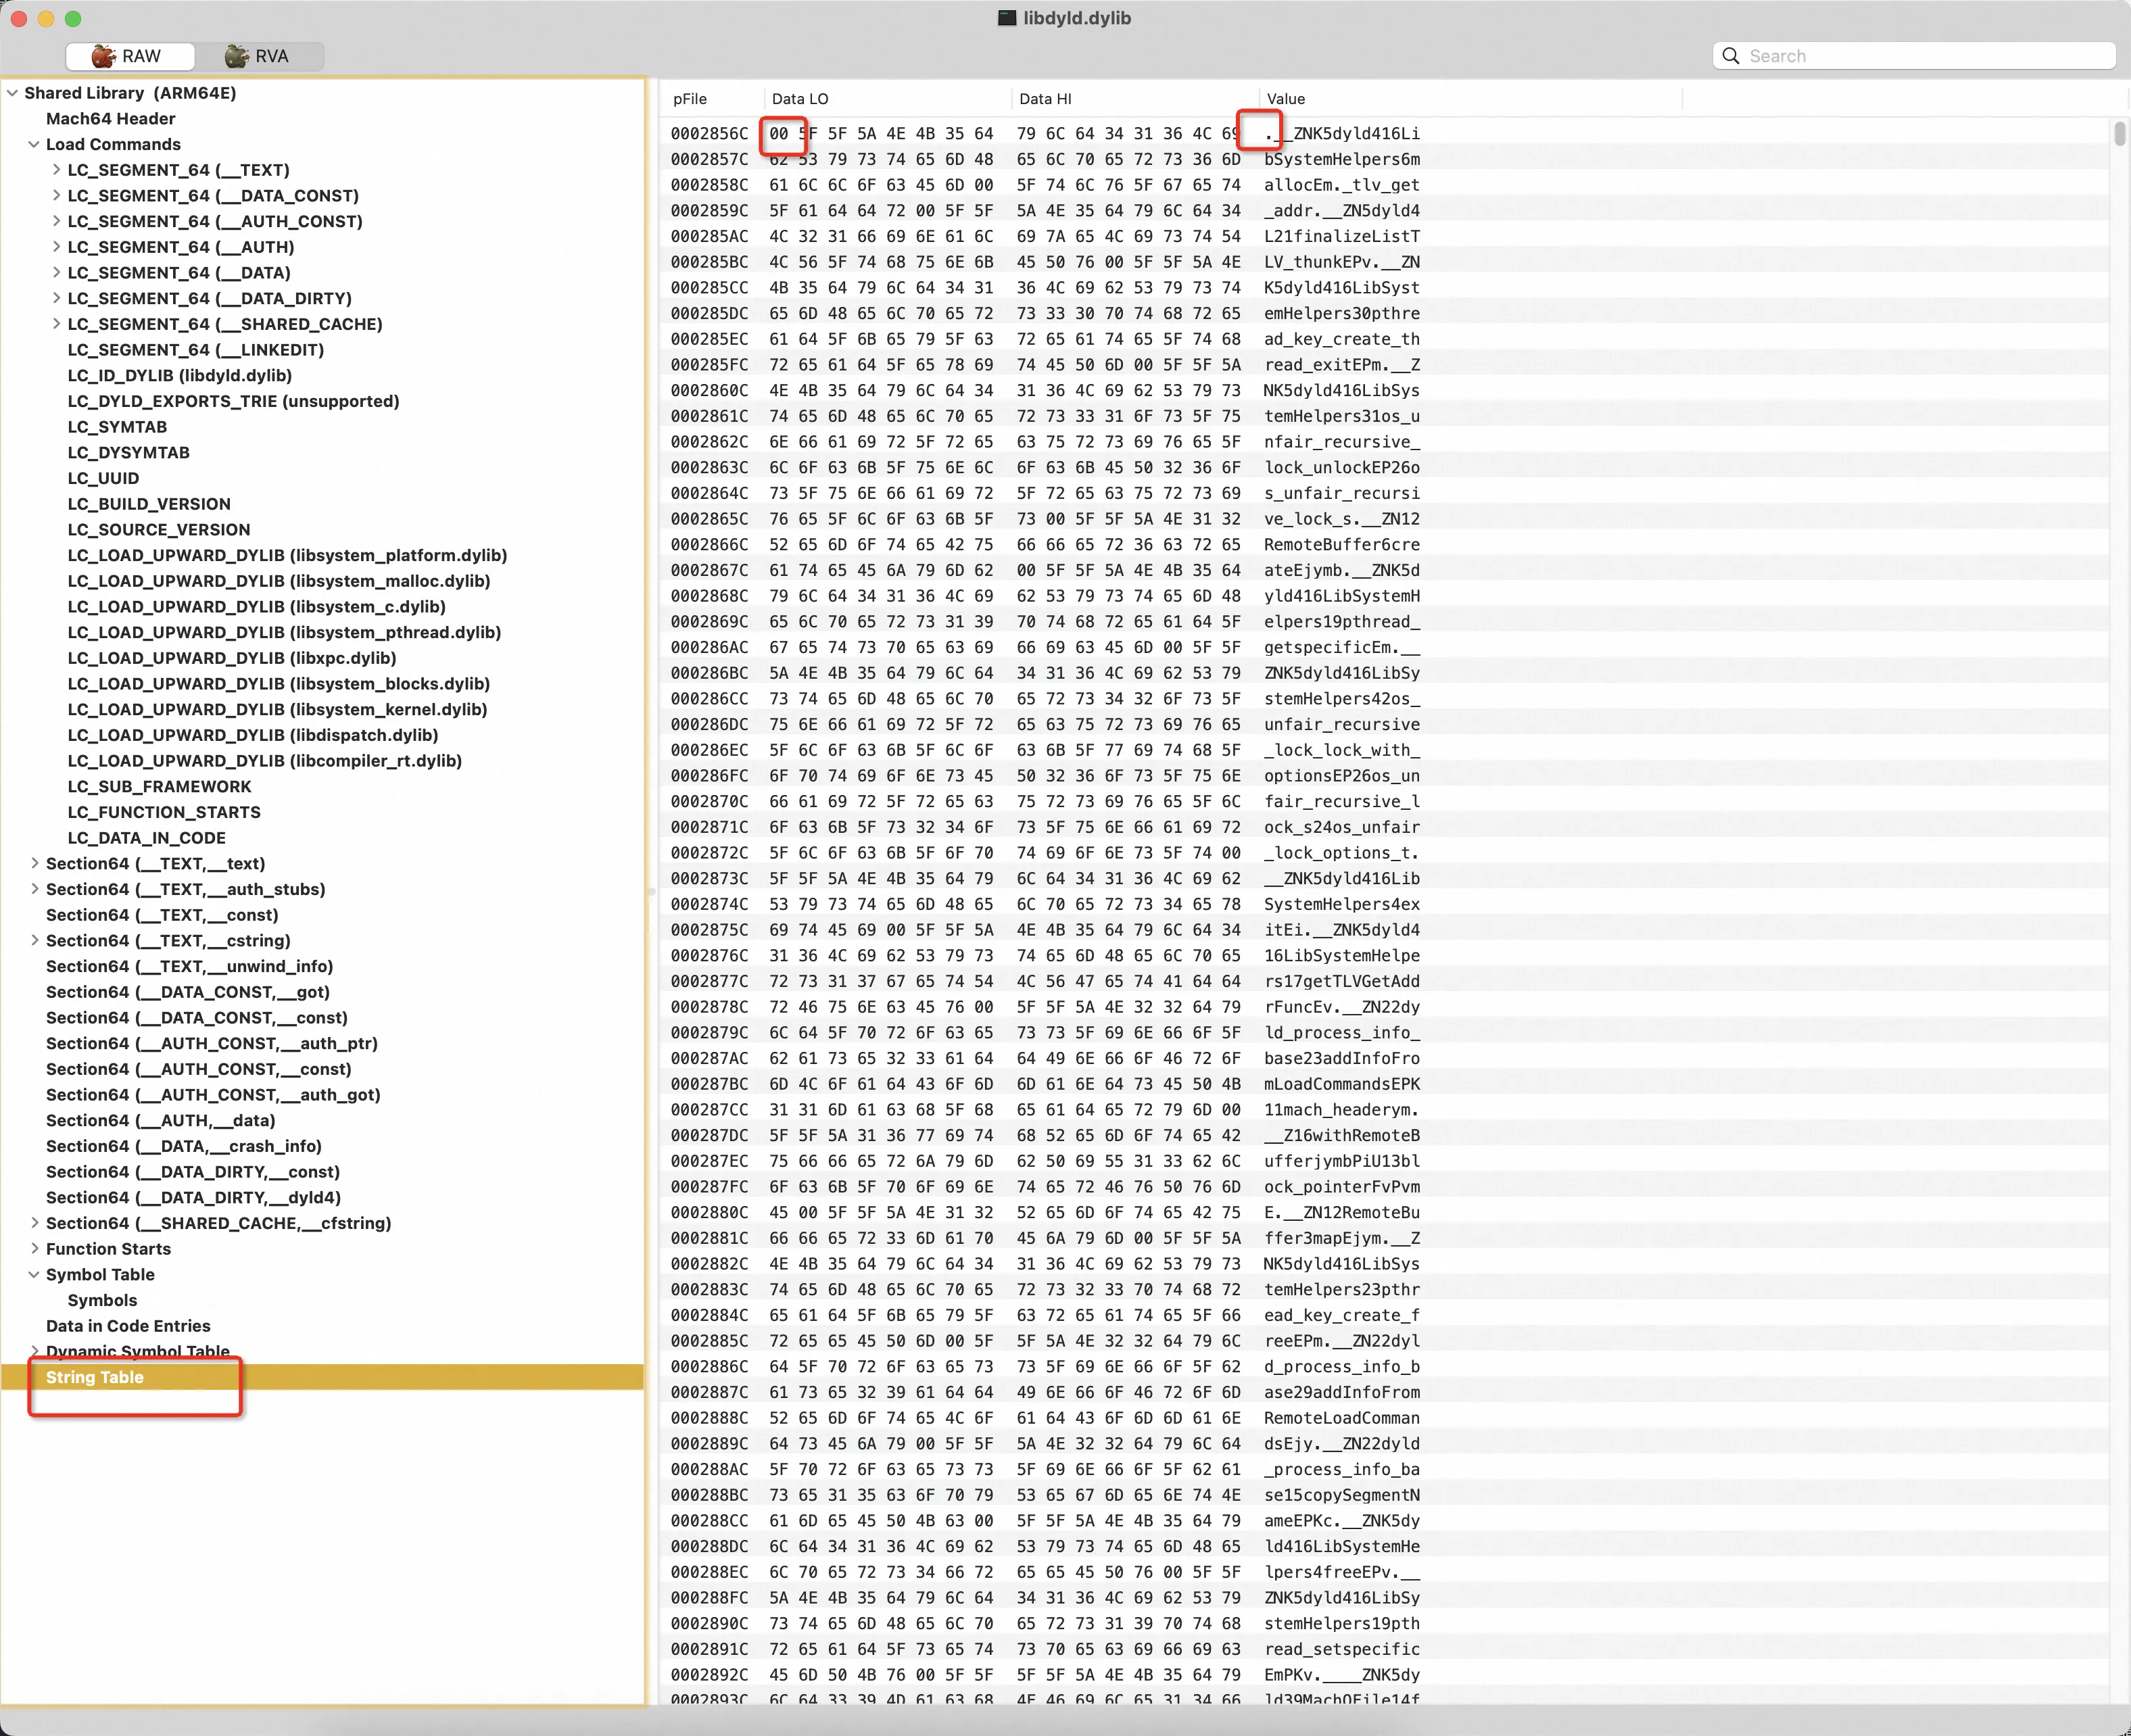Screen dimensions: 2131x1736
Task: Select the hex row at 0002888C
Action: pyautogui.click(x=1385, y=1418)
